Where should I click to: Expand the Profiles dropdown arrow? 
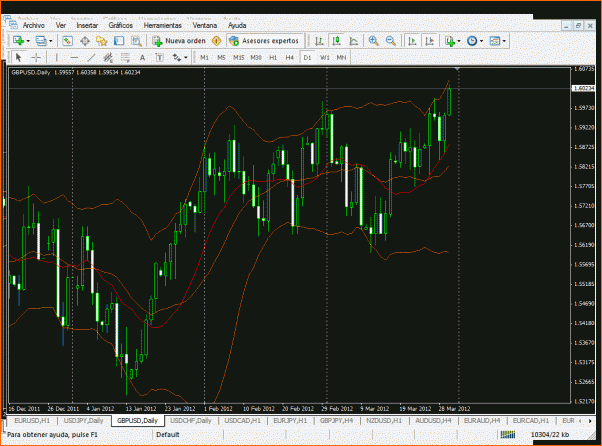tap(51, 41)
